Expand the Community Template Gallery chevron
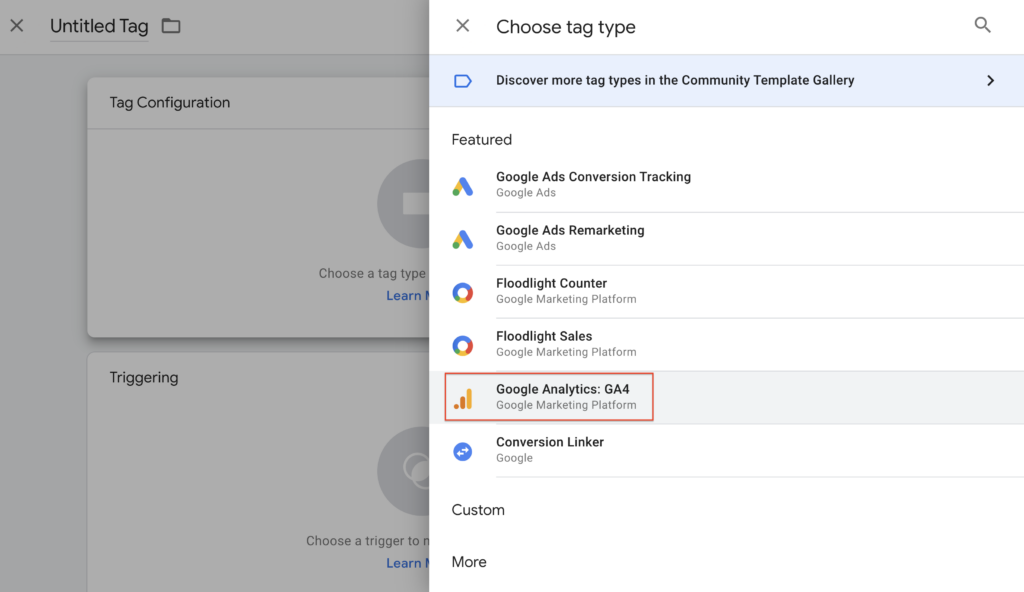Viewport: 1024px width, 592px height. pyautogui.click(x=990, y=80)
